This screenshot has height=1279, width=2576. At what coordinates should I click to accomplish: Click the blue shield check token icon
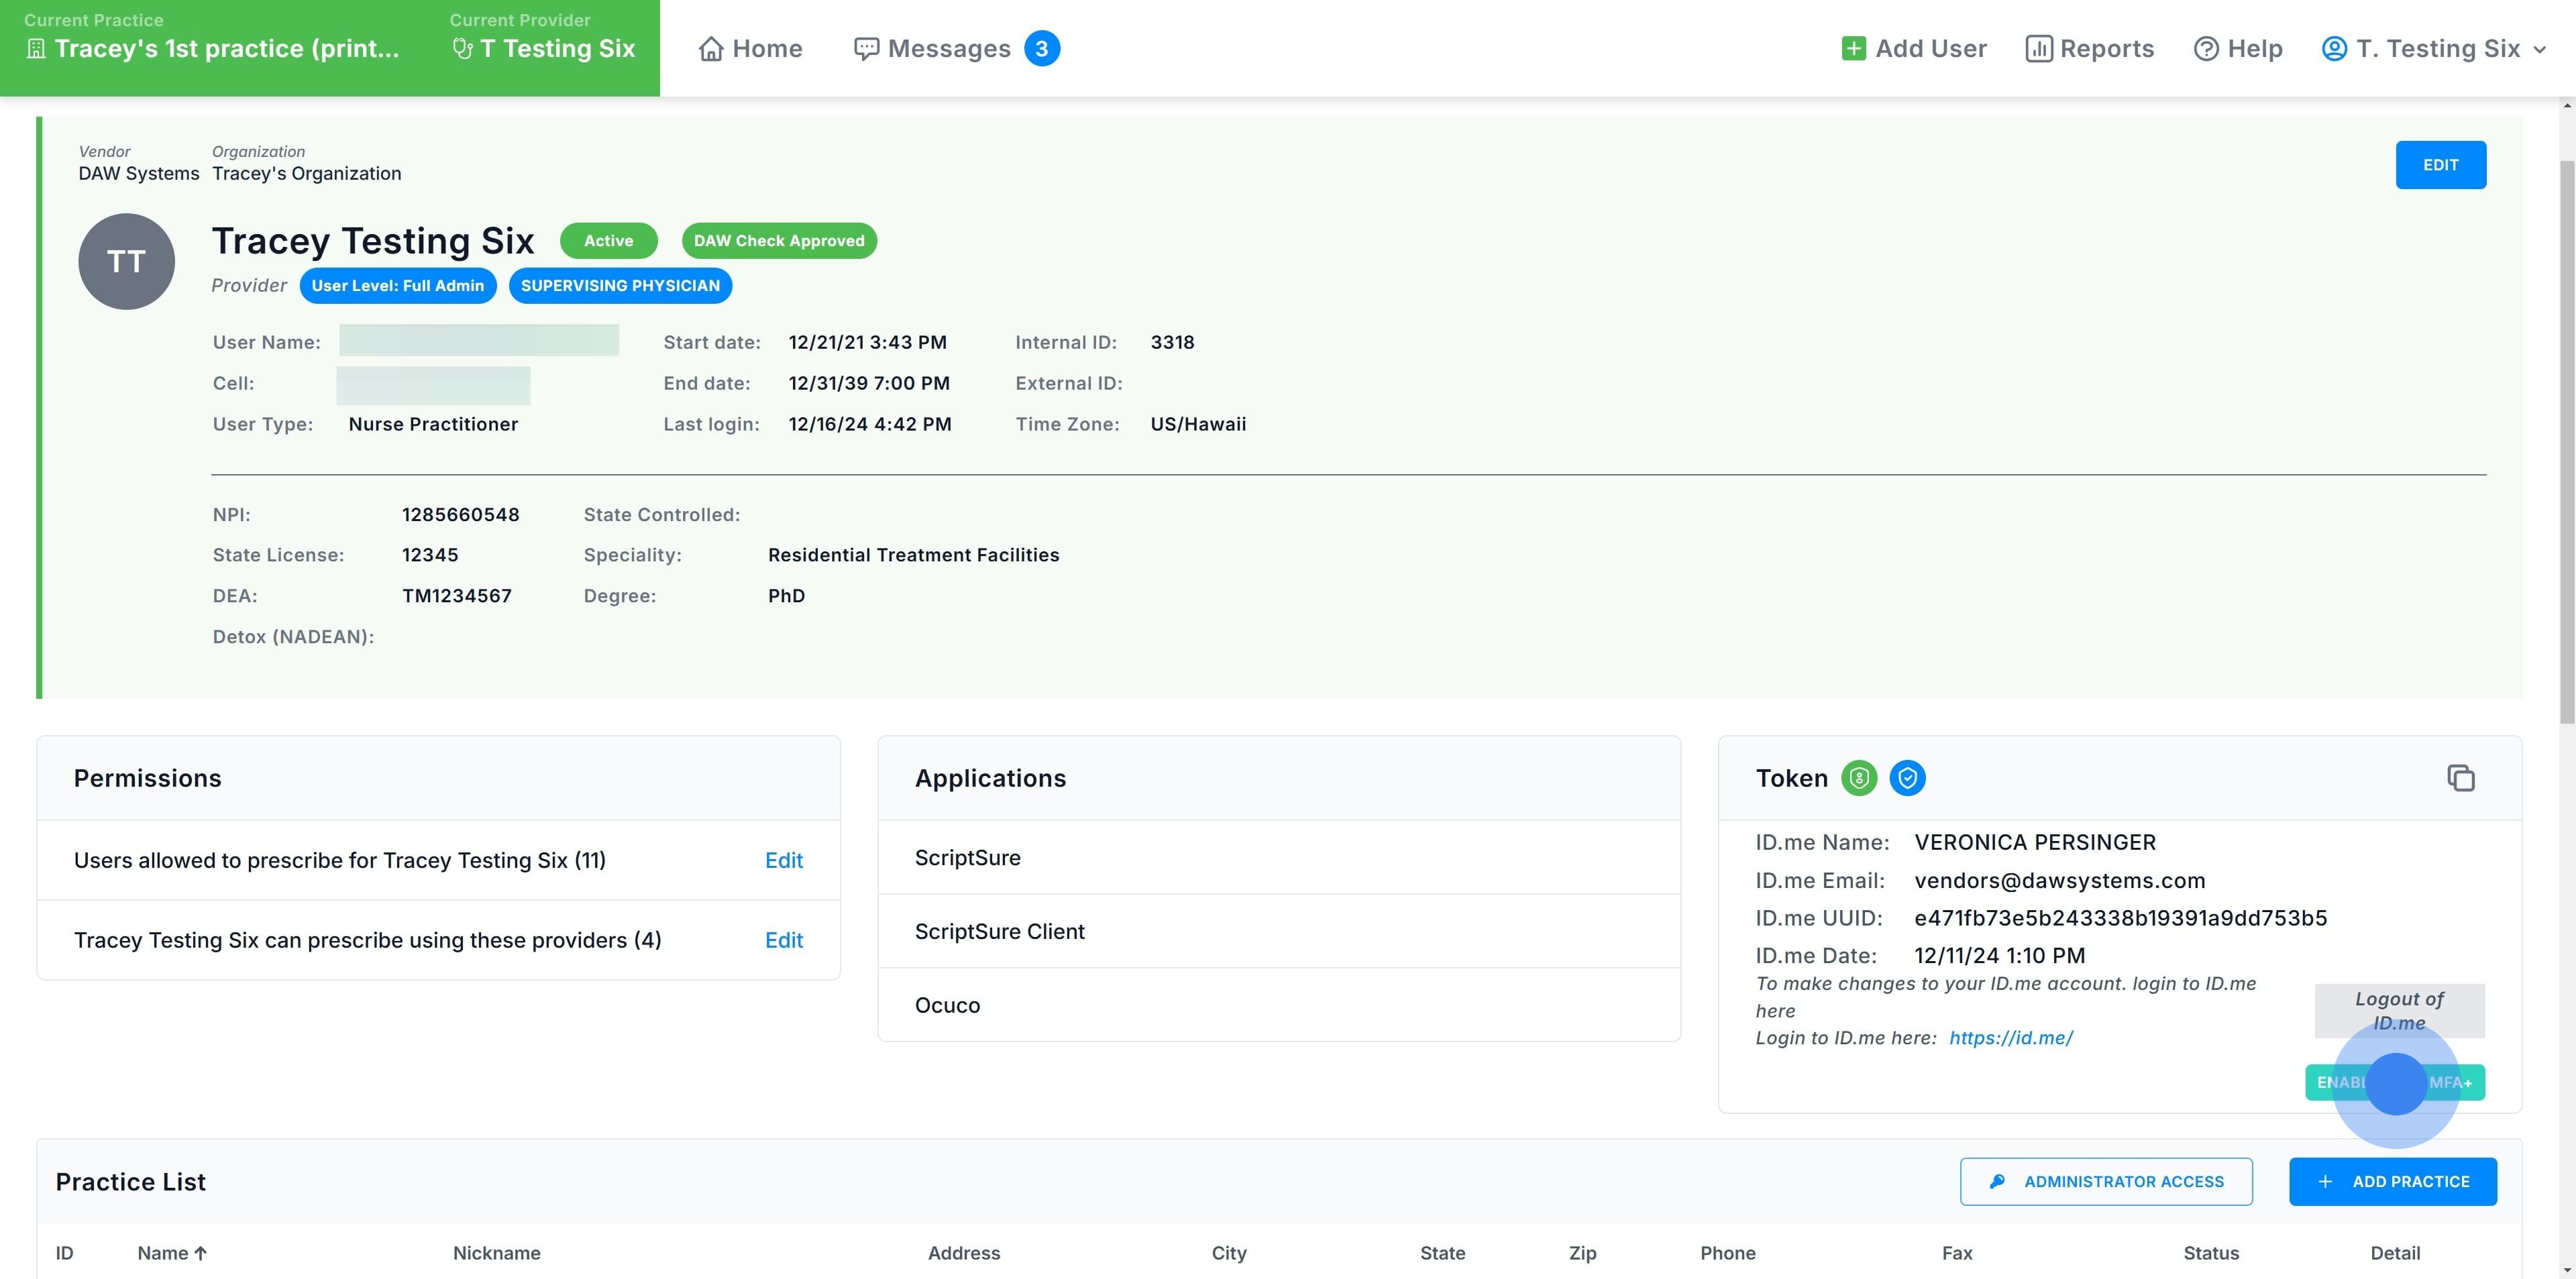click(1907, 778)
